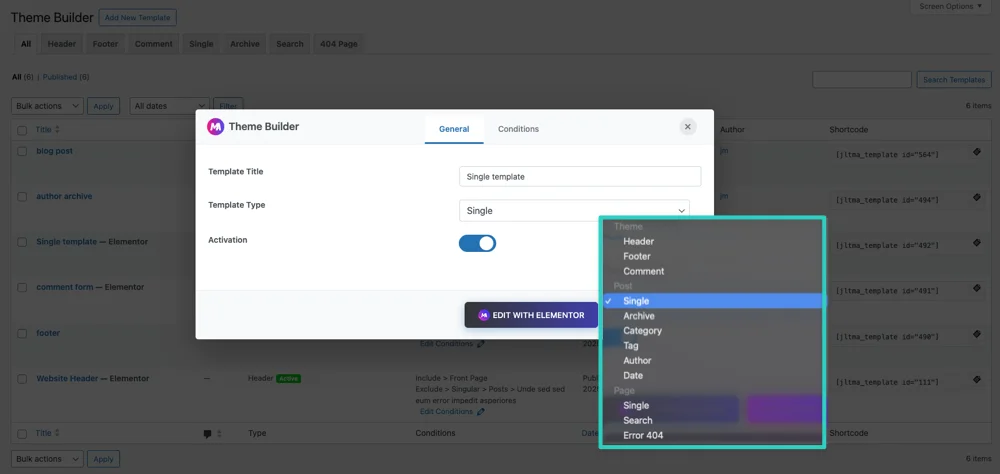The height and width of the screenshot is (474, 1000).
Task: Focus the search templates text box
Action: [862, 80]
